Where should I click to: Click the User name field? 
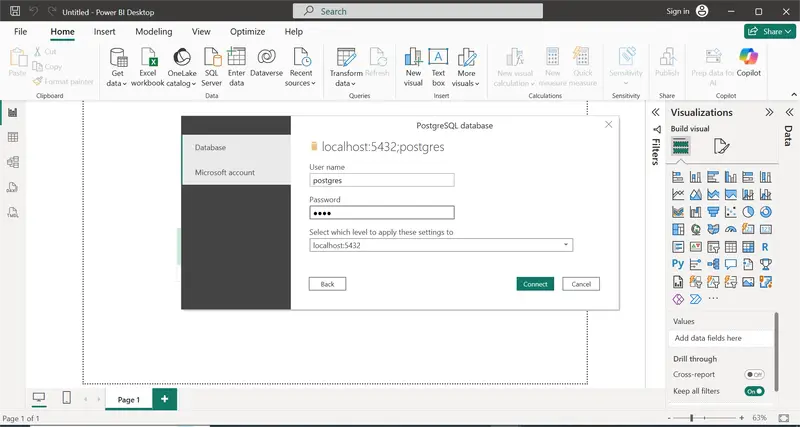(x=382, y=180)
